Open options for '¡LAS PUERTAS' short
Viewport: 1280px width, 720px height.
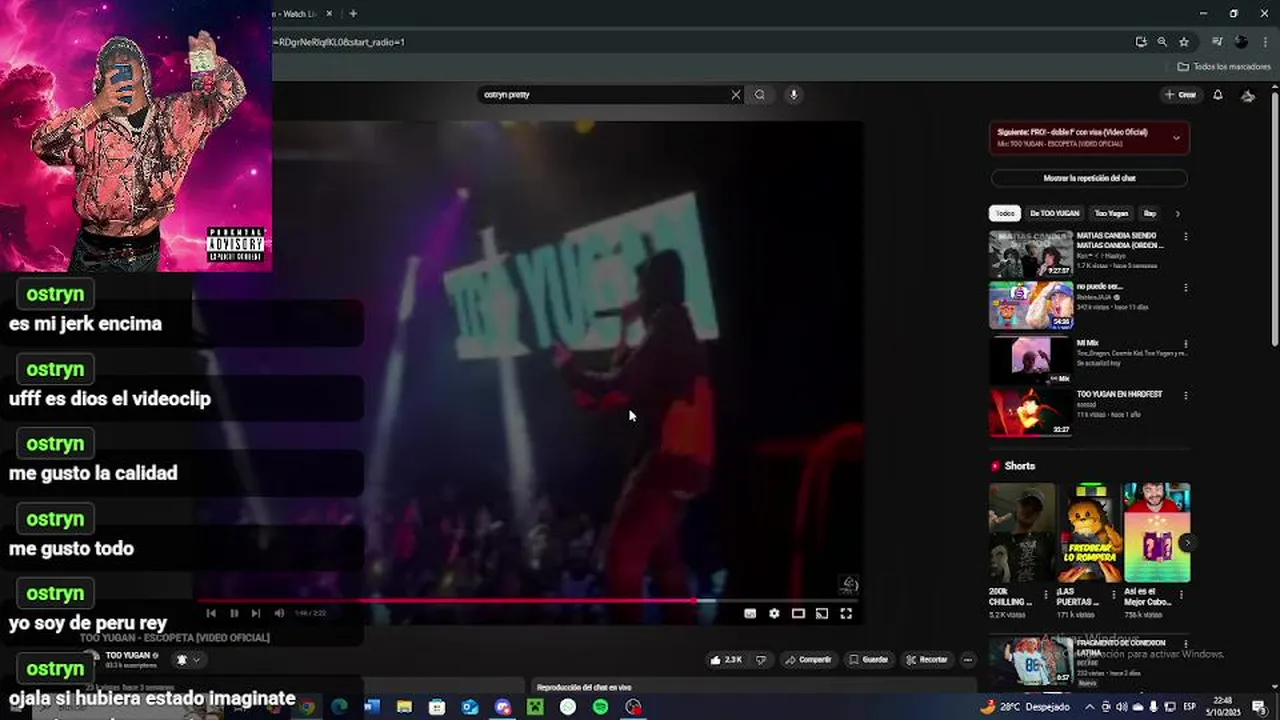coord(1113,594)
